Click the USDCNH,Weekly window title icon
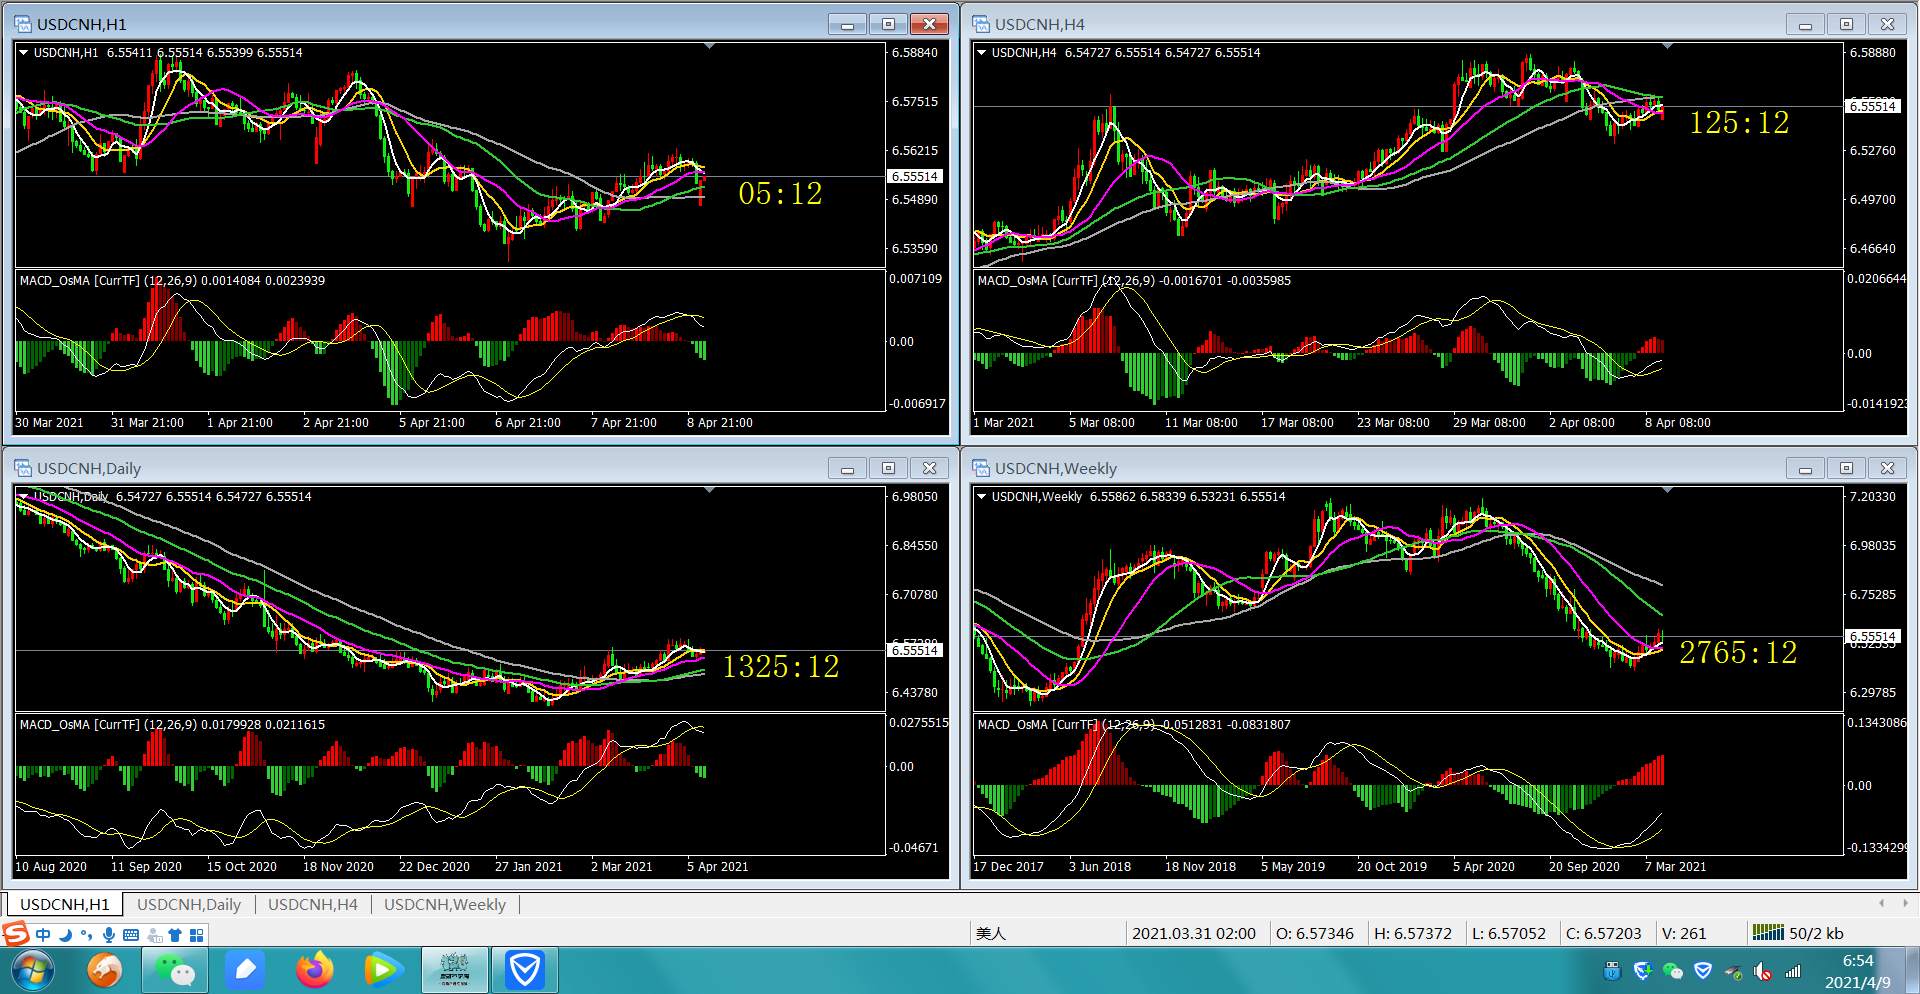Screen dimensions: 1920x994 [x=980, y=468]
